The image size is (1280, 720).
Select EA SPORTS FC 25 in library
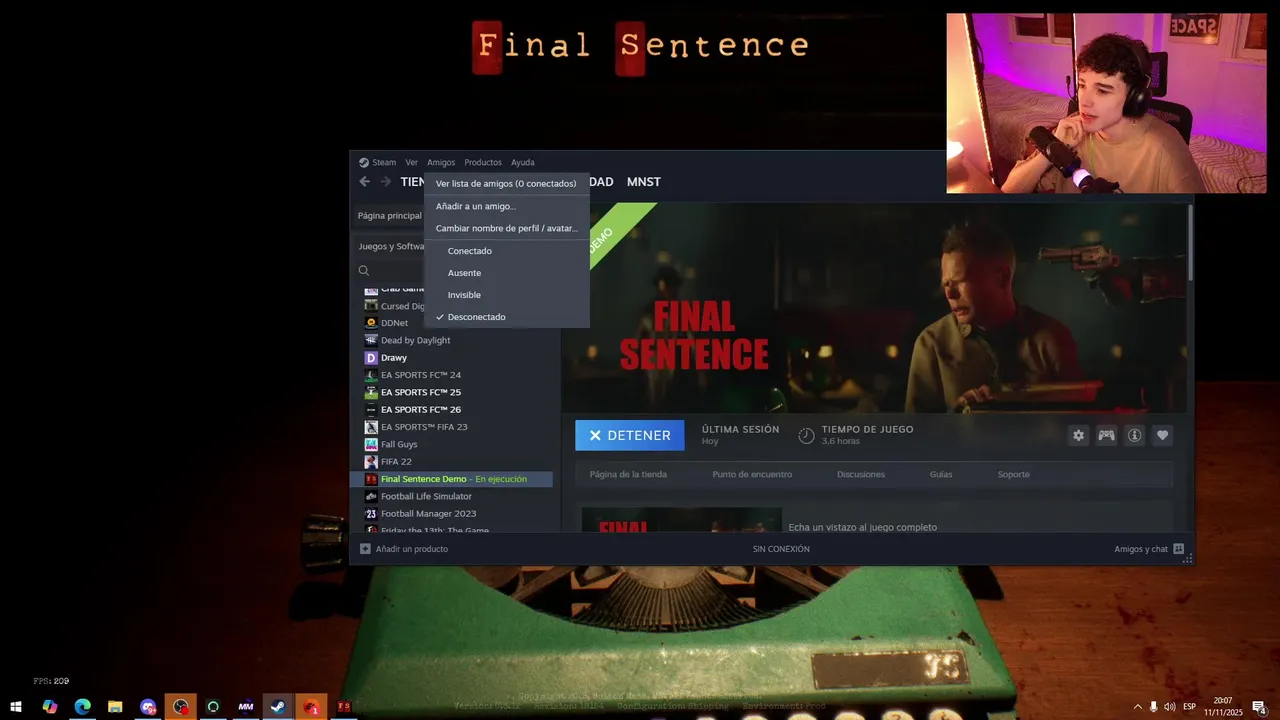point(421,392)
